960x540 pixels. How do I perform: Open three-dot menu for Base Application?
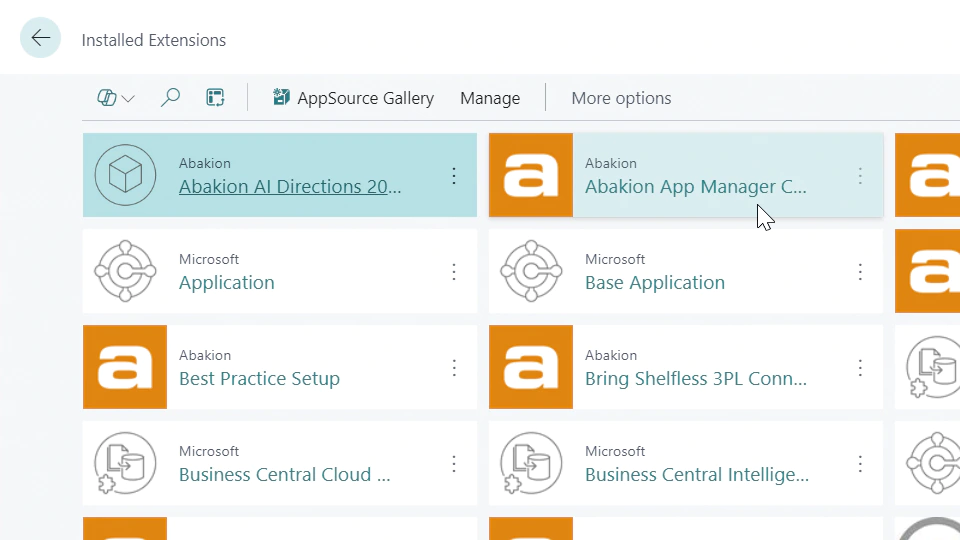tap(860, 272)
